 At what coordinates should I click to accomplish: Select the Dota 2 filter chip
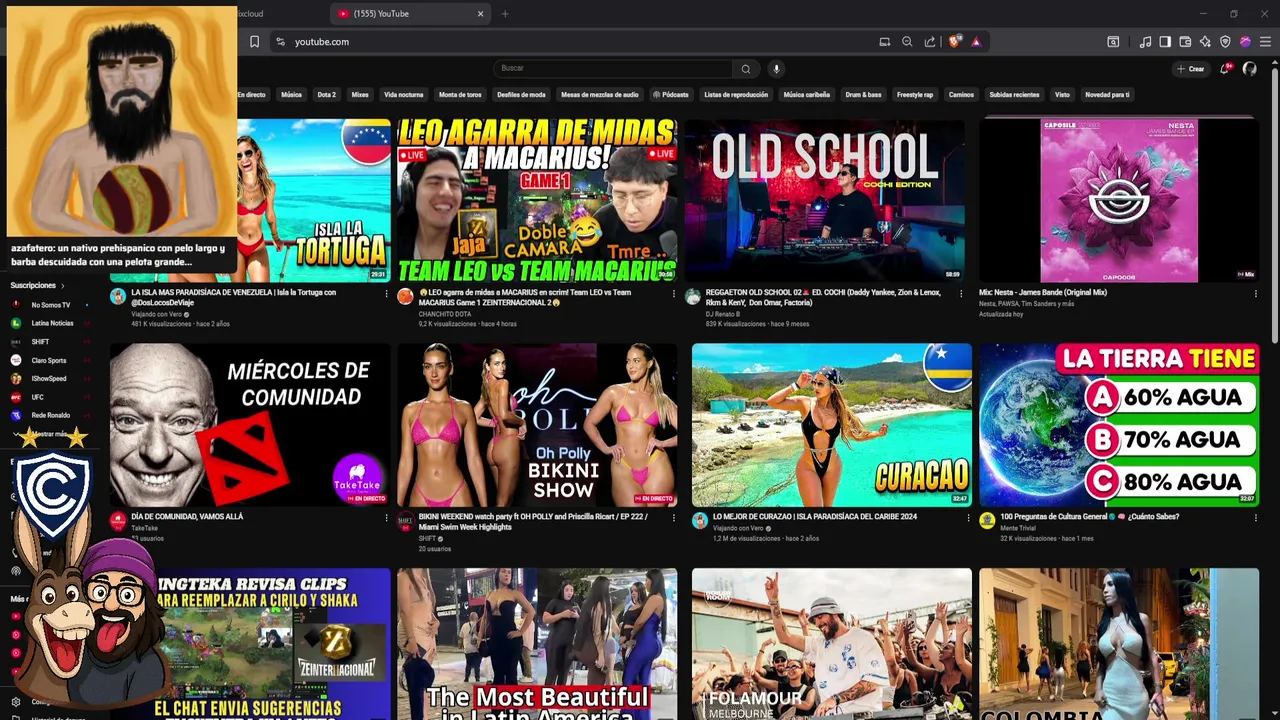tap(326, 95)
